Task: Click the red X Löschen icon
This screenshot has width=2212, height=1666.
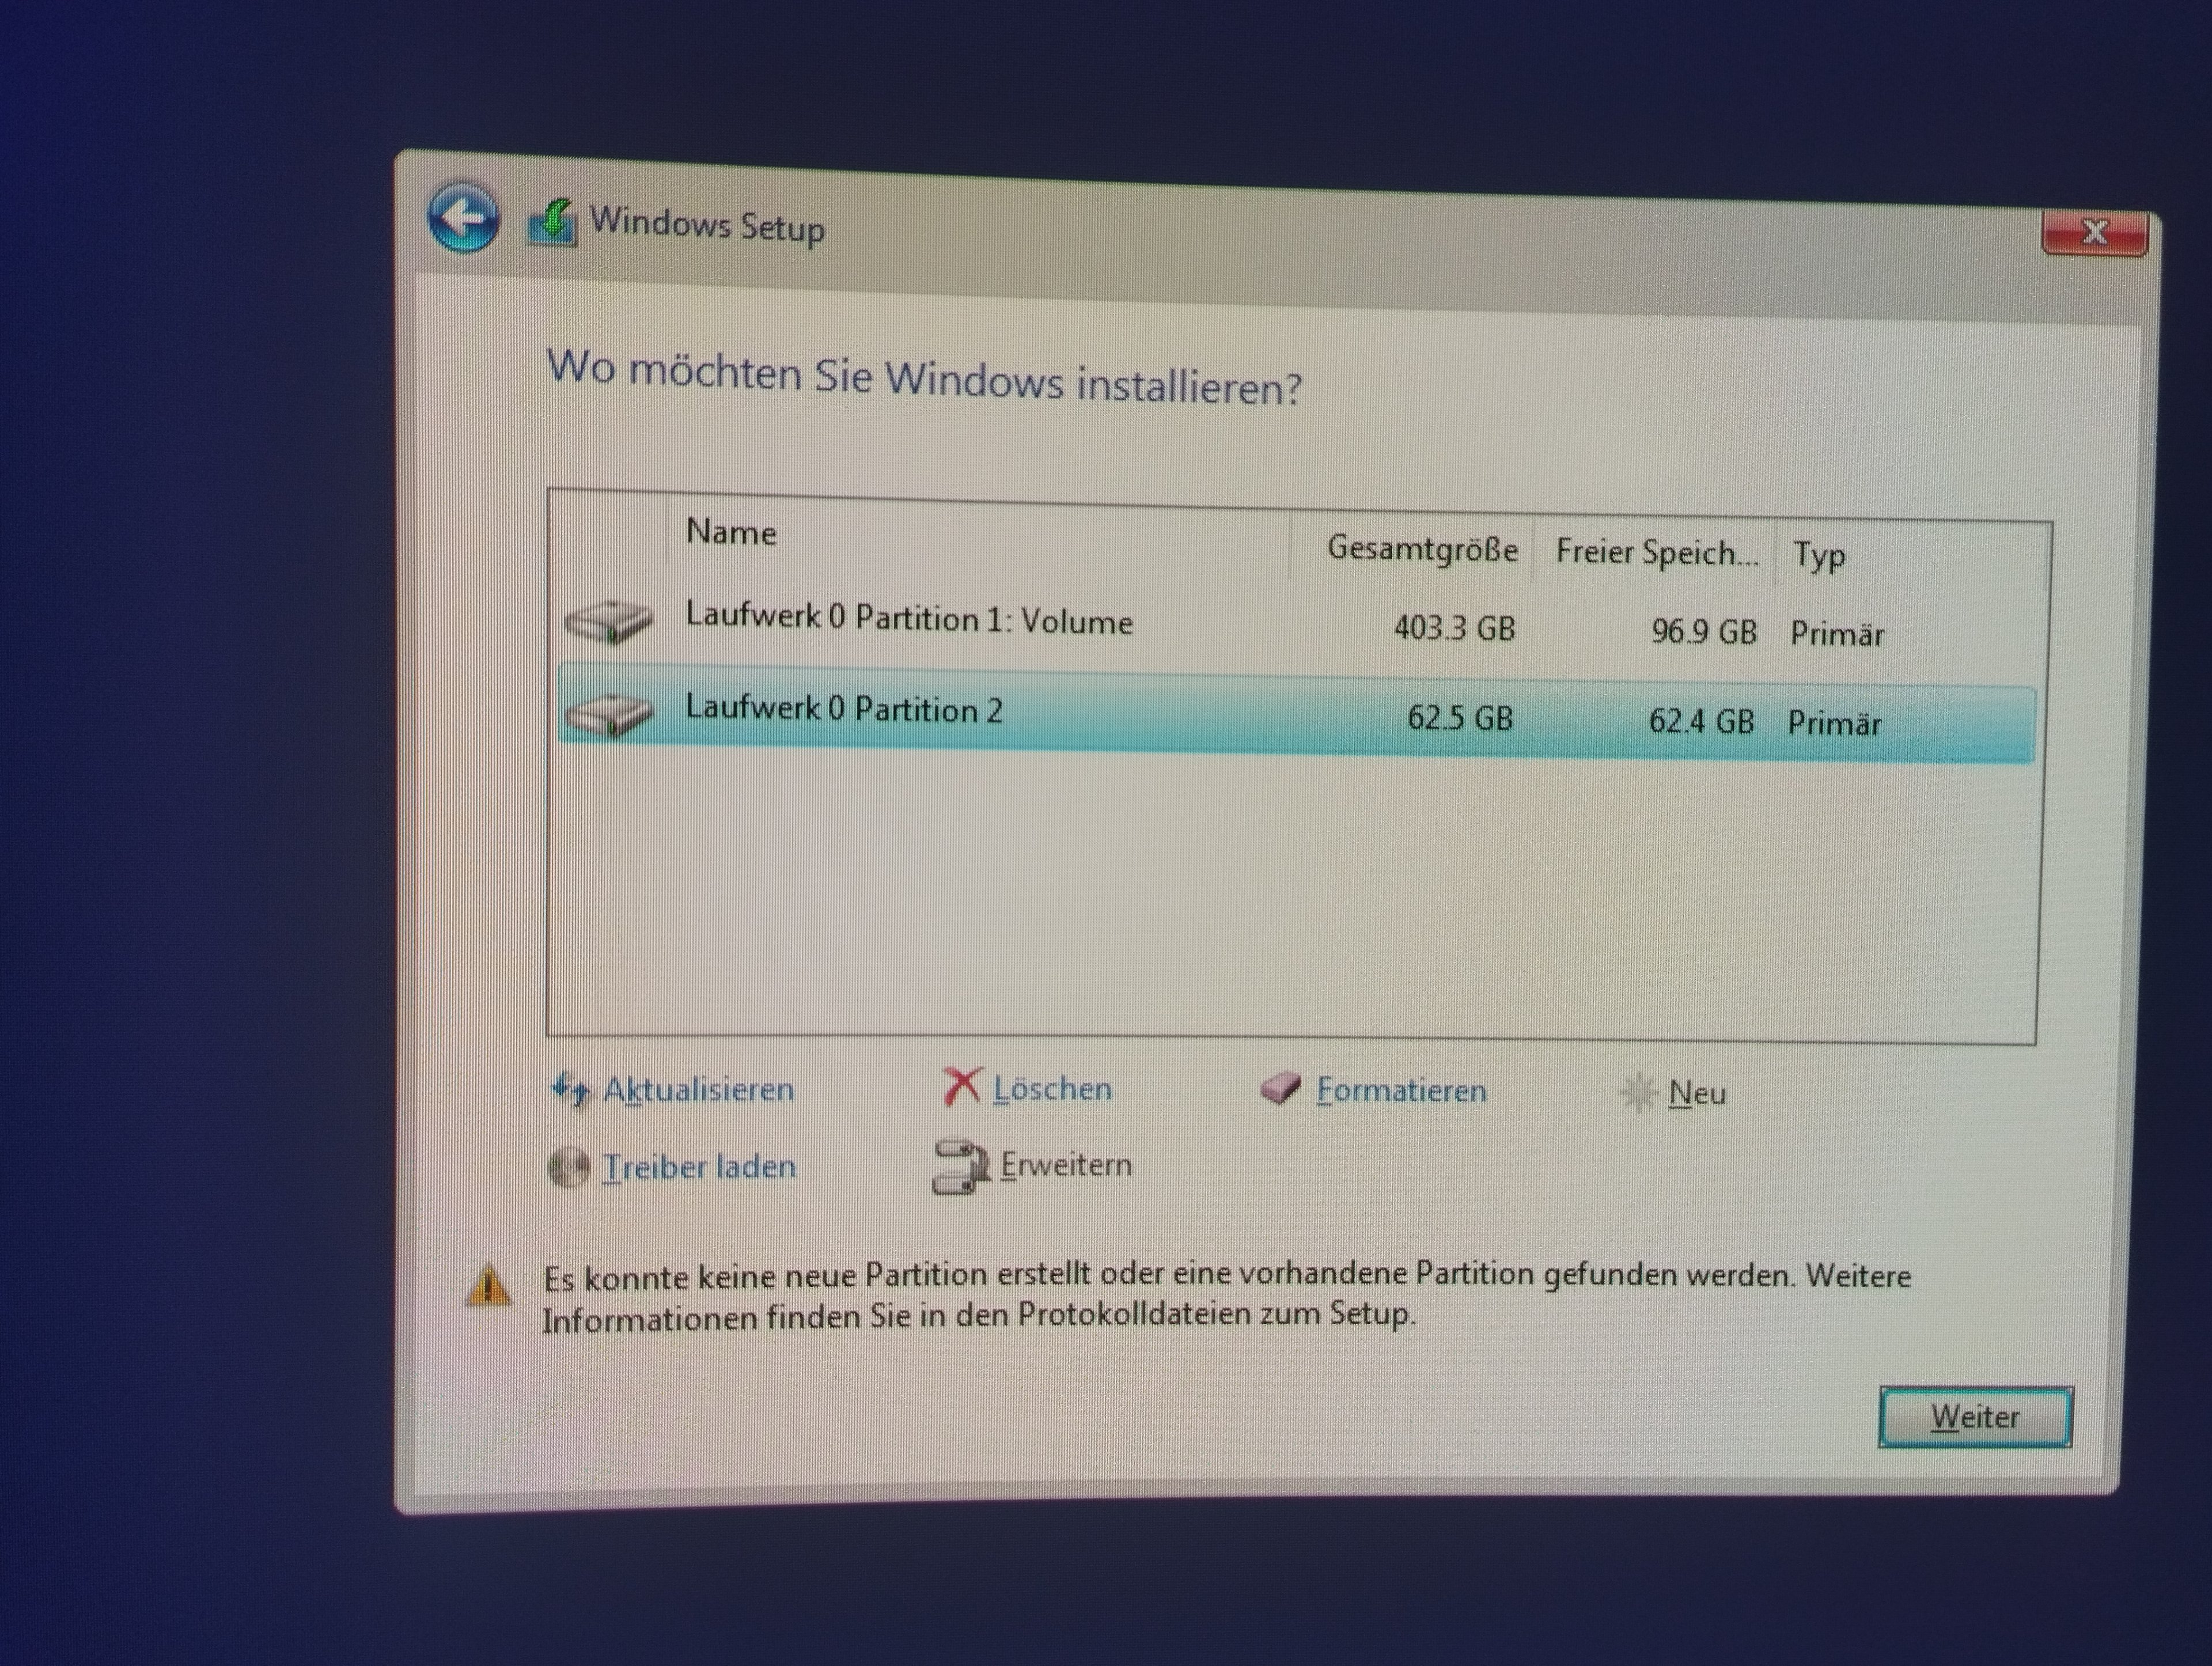Action: pyautogui.click(x=961, y=1087)
